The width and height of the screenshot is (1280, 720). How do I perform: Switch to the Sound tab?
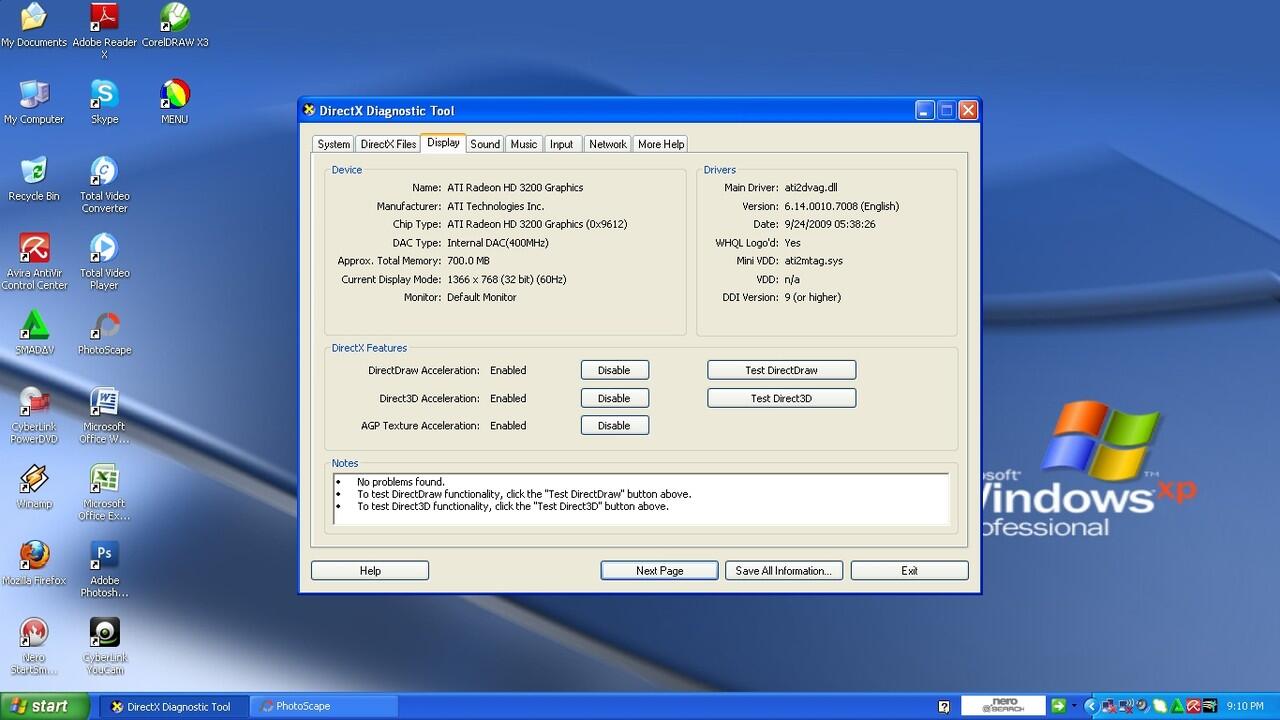tap(485, 144)
